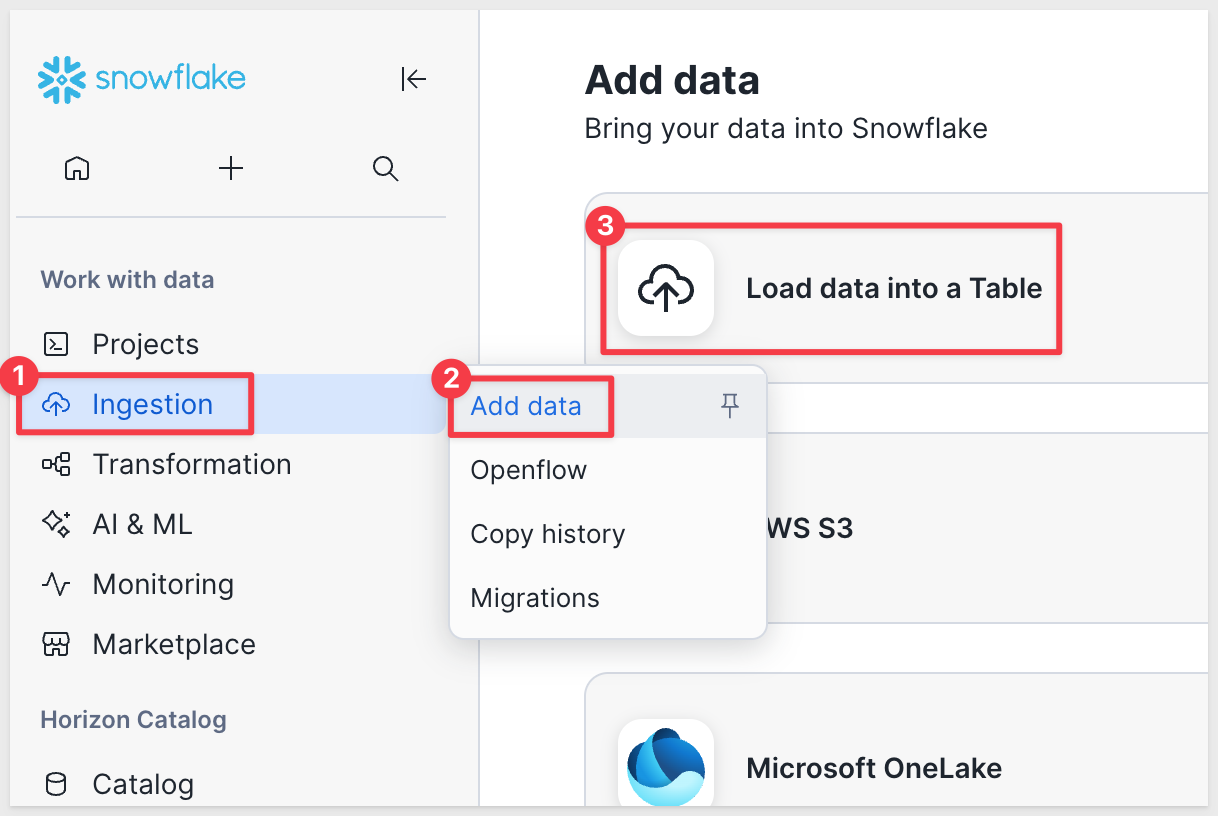Collapse the sidebar with the arrow icon
1218x816 pixels.
click(x=413, y=79)
